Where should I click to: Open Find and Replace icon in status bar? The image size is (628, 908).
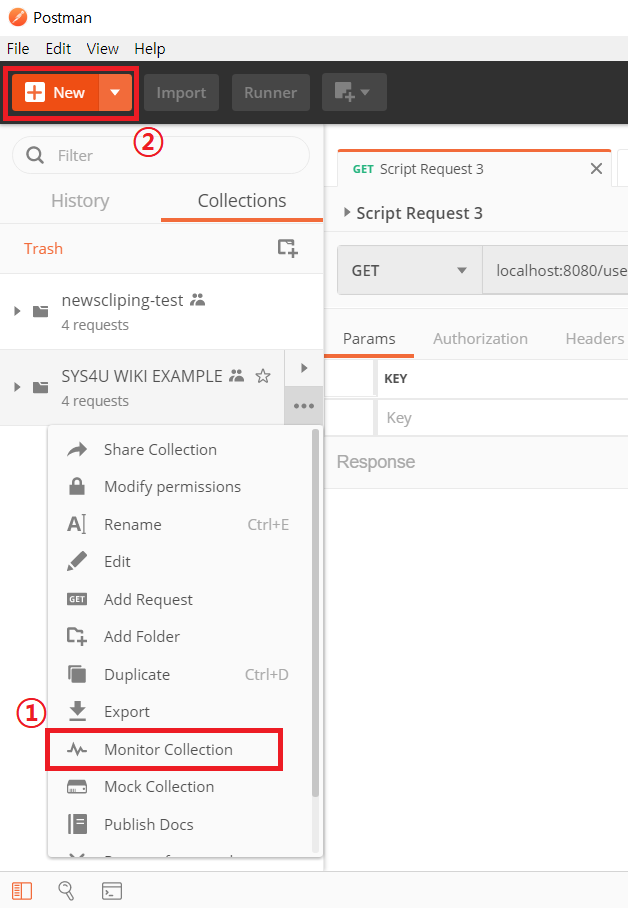point(67,891)
